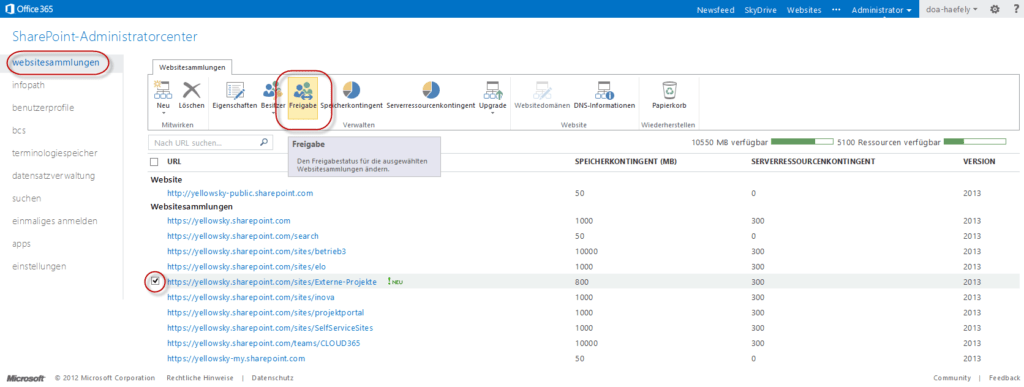The height and width of the screenshot is (387, 1024).
Task: Open the more options ellipsis in the top bar
Action: [837, 10]
